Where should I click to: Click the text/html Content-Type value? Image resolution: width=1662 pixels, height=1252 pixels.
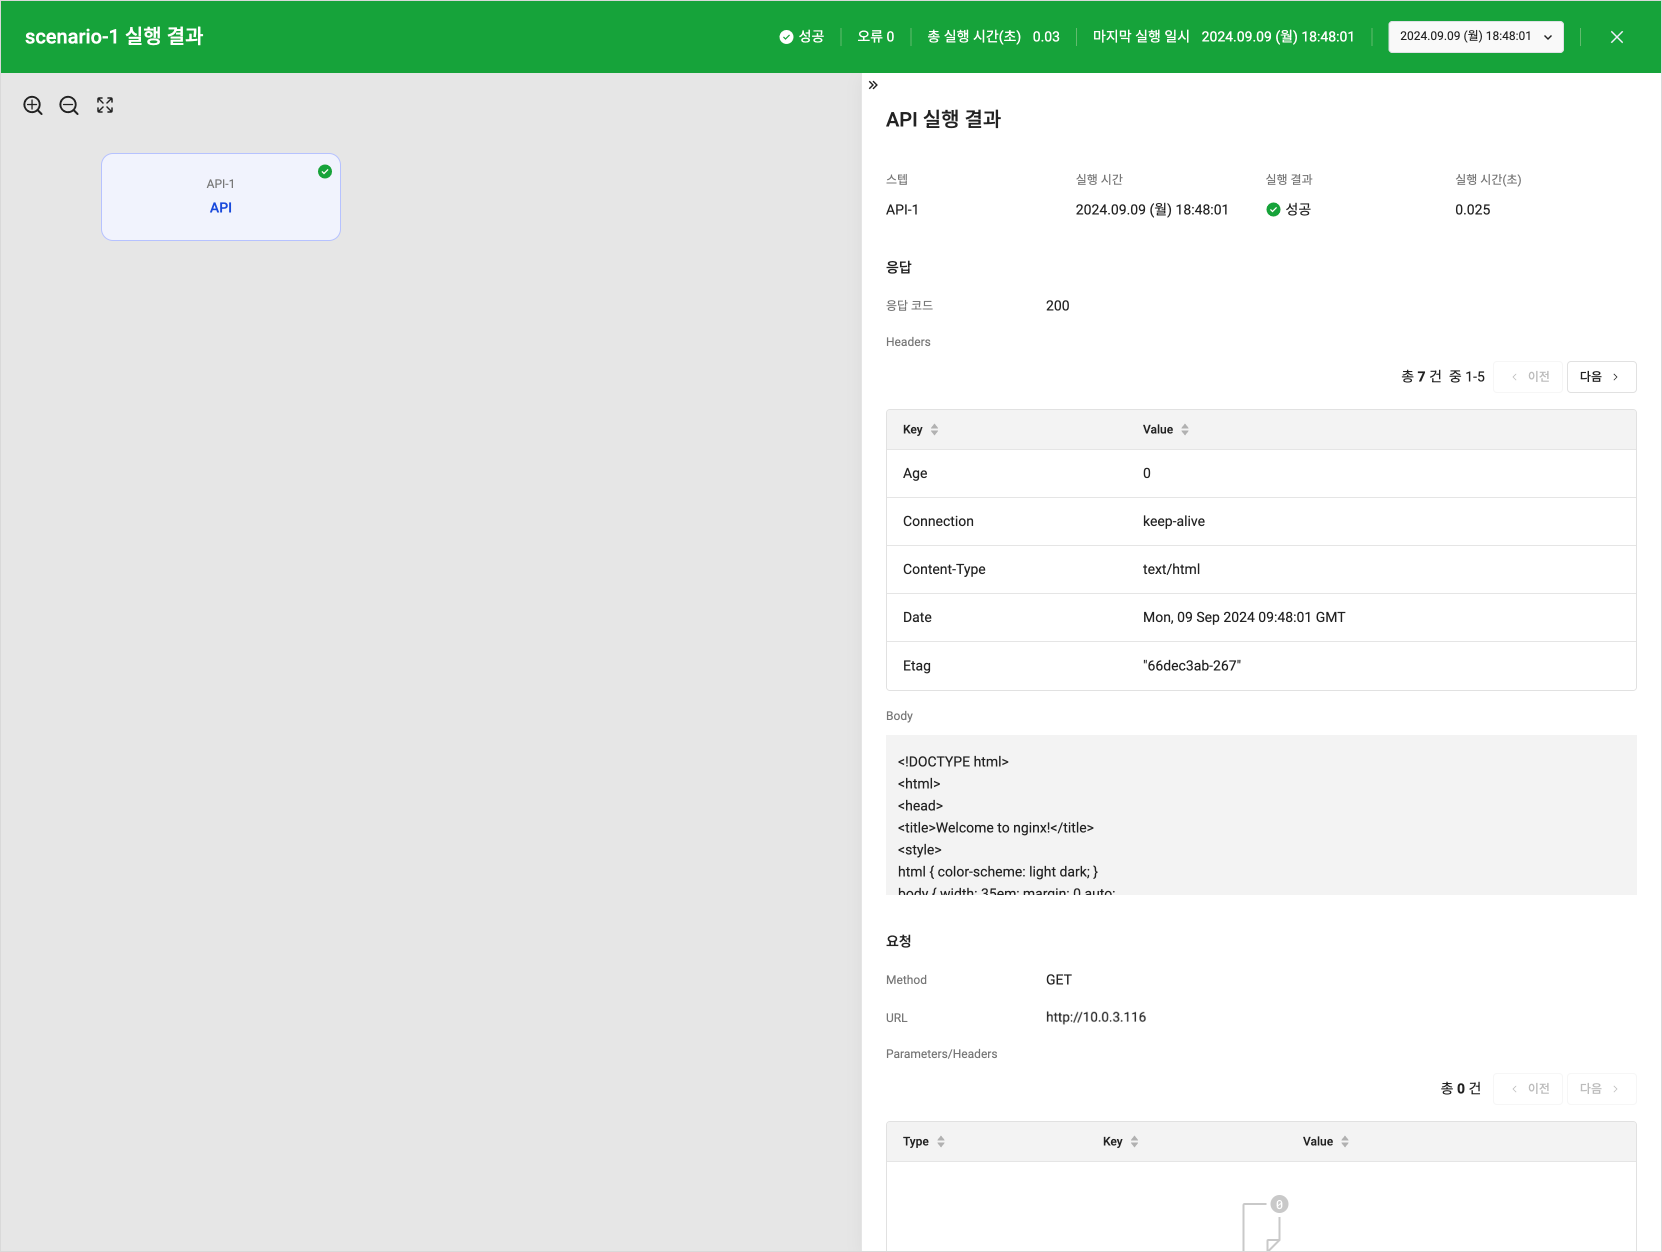click(x=1171, y=570)
